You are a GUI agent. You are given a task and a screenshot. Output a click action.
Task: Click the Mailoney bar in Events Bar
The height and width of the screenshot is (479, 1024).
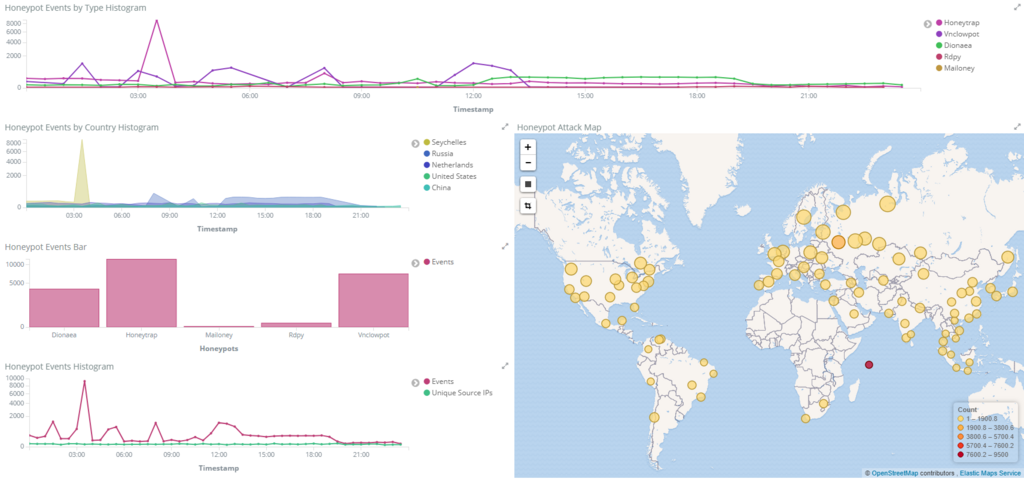219,326
